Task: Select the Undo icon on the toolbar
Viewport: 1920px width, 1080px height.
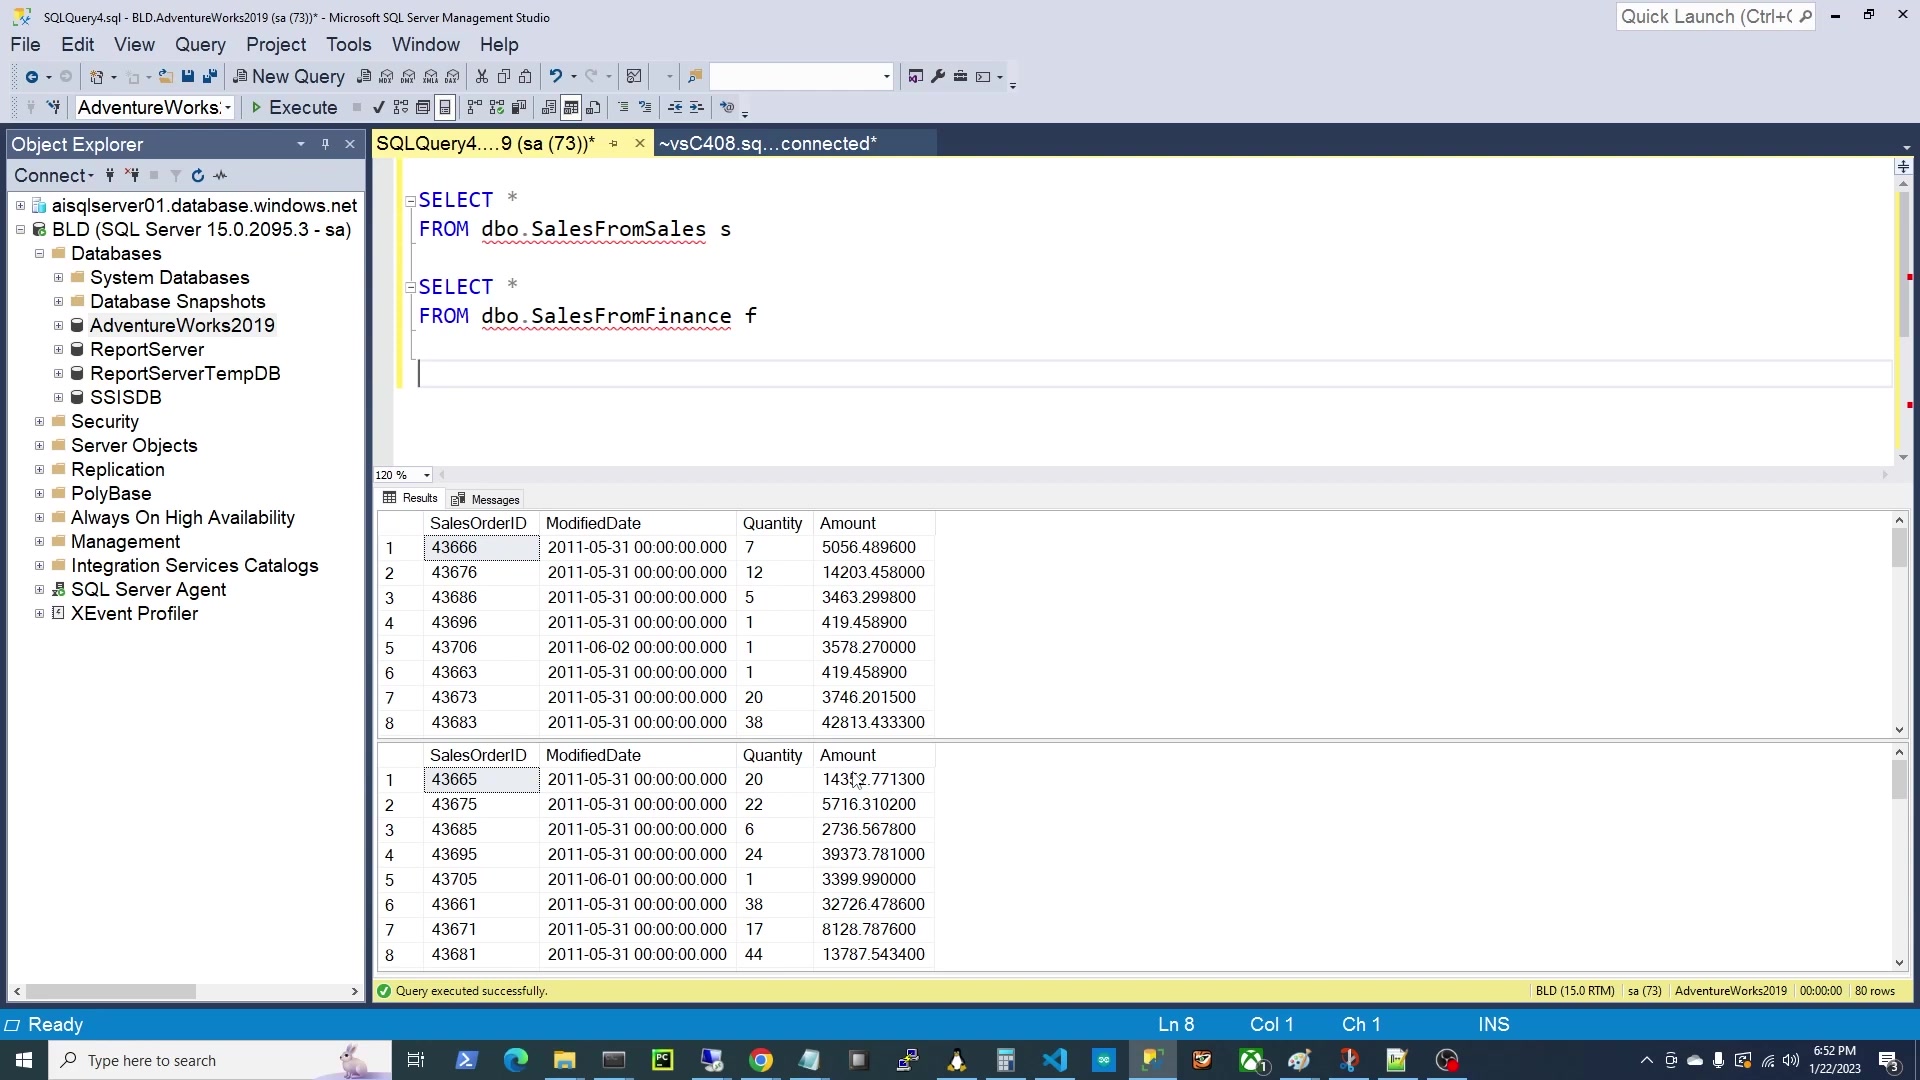Action: (558, 76)
